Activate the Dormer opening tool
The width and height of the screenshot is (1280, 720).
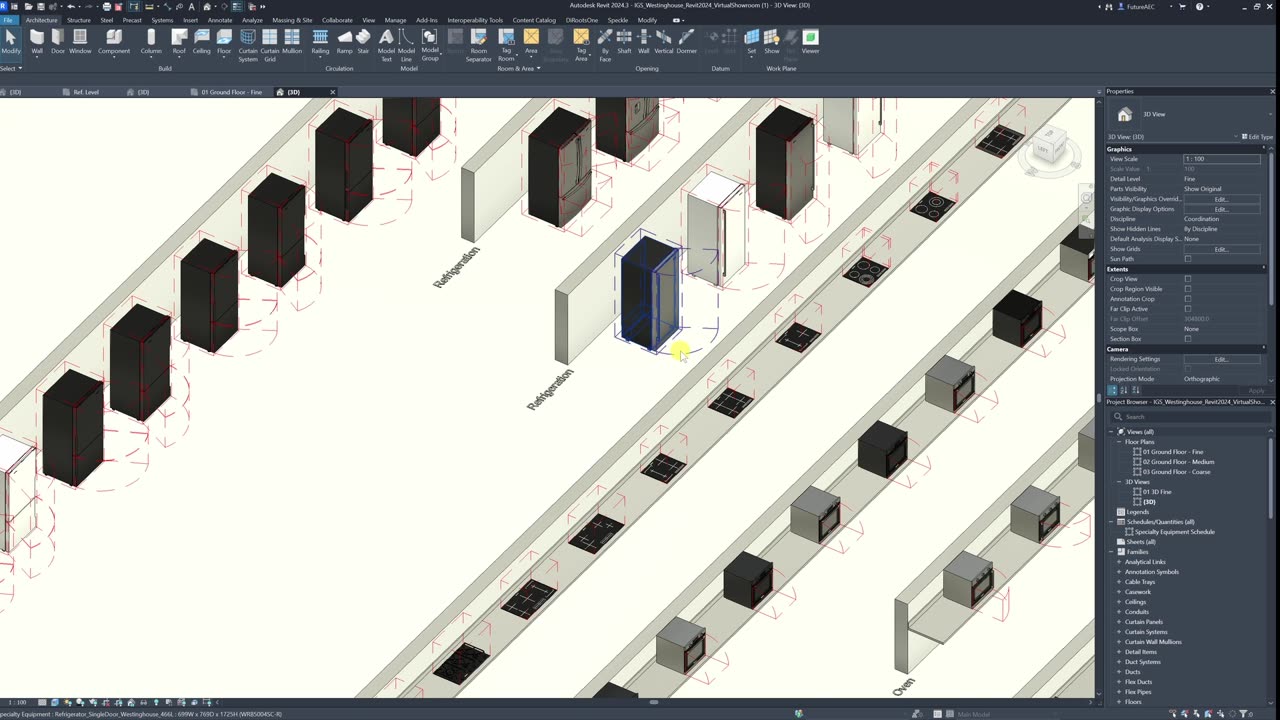pyautogui.click(x=686, y=41)
